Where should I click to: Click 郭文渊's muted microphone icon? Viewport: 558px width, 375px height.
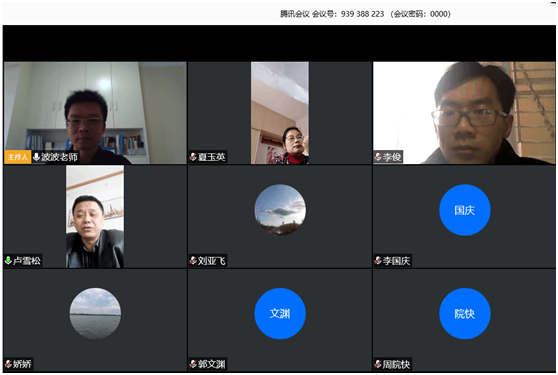click(193, 364)
